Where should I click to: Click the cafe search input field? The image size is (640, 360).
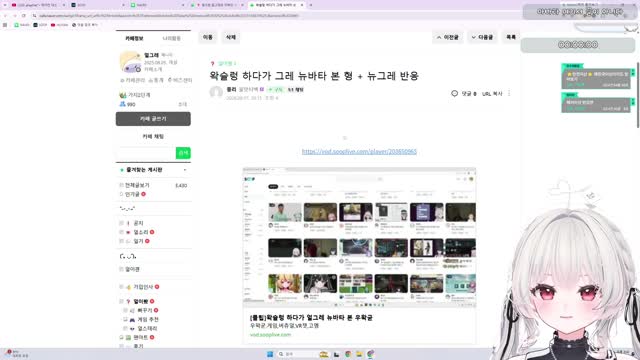click(x=146, y=153)
